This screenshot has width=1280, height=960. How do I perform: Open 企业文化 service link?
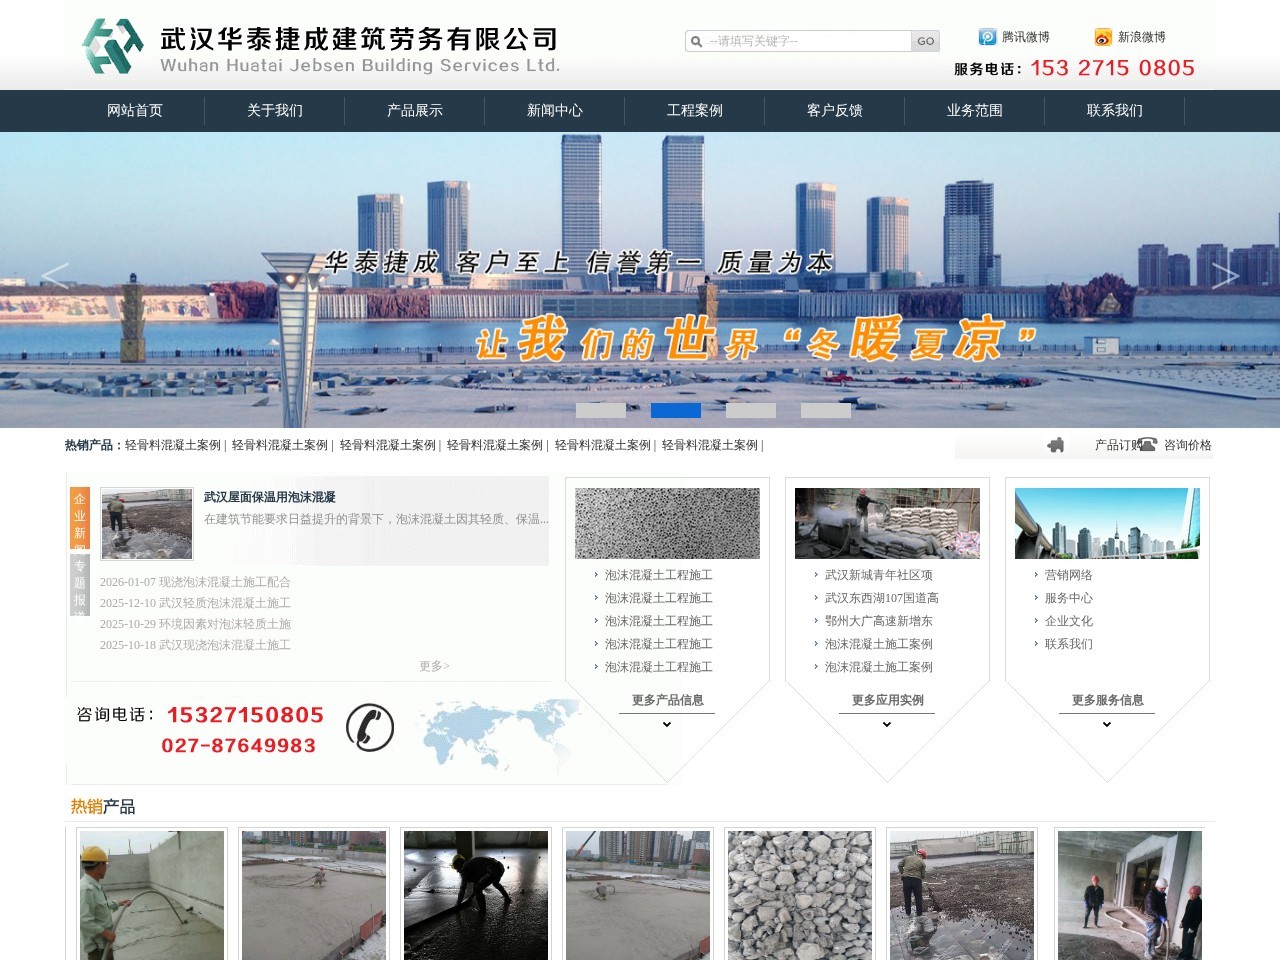point(1069,621)
